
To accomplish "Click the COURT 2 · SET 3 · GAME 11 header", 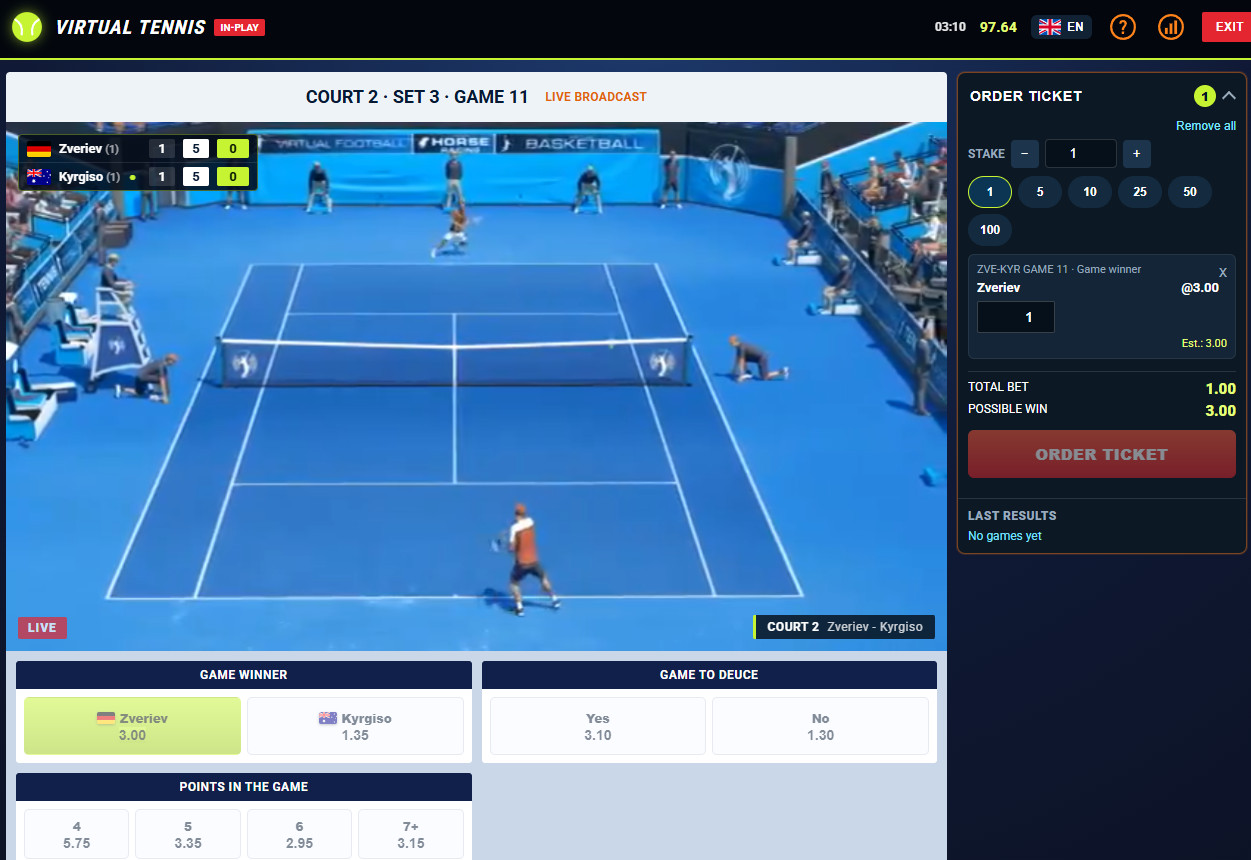I will coord(417,97).
